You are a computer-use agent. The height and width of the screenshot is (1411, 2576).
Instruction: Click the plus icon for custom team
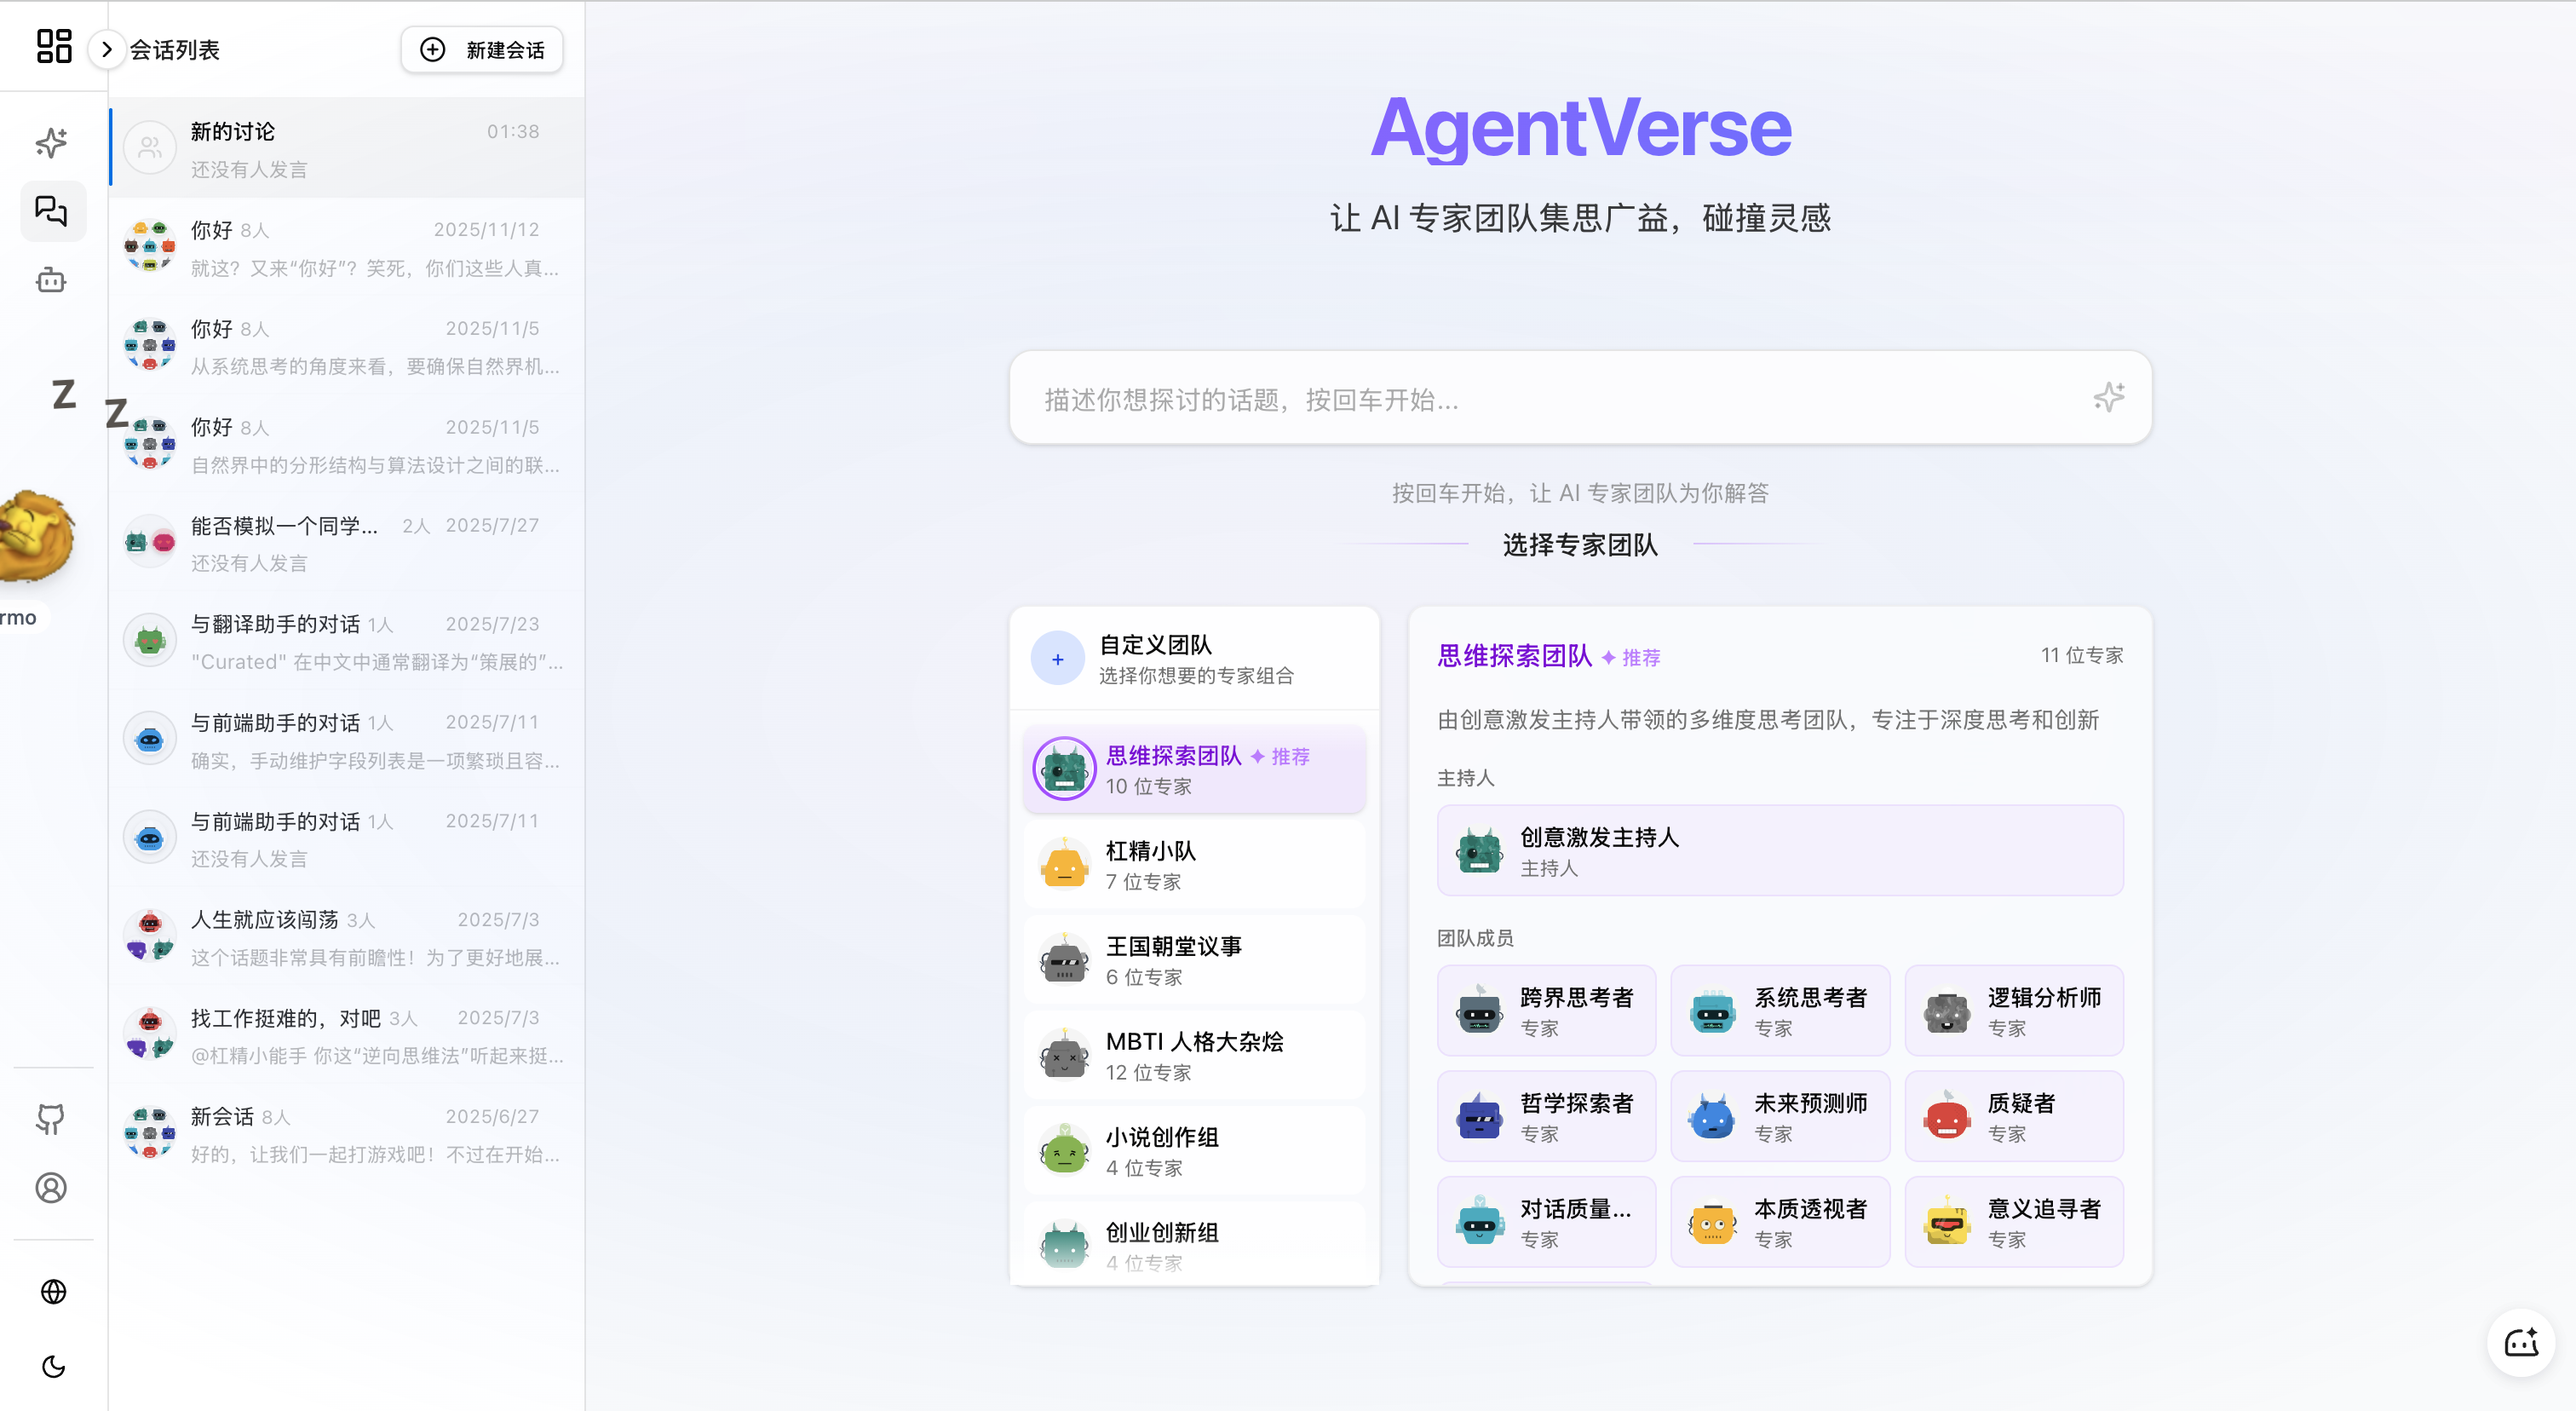click(x=1058, y=658)
